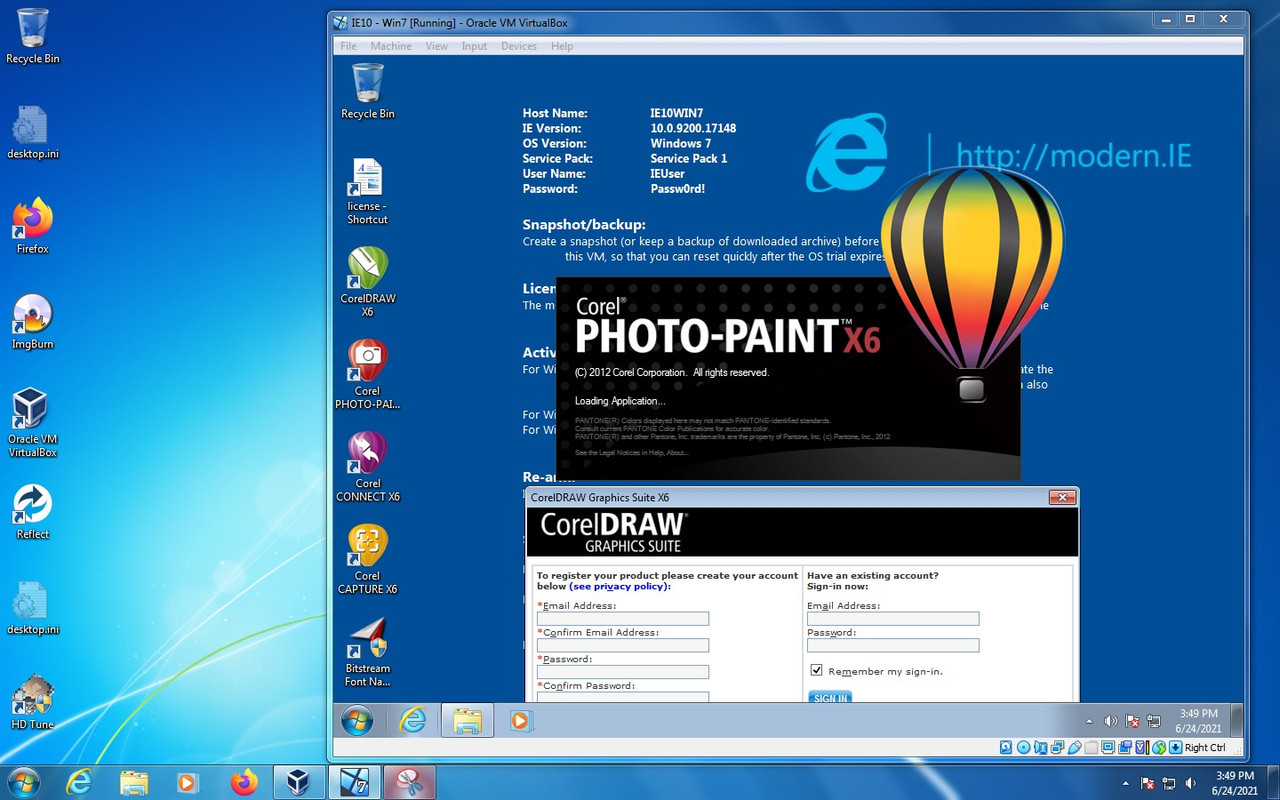Image resolution: width=1280 pixels, height=800 pixels.
Task: Click the Show desktop button in VM
Action: [x=1237, y=720]
